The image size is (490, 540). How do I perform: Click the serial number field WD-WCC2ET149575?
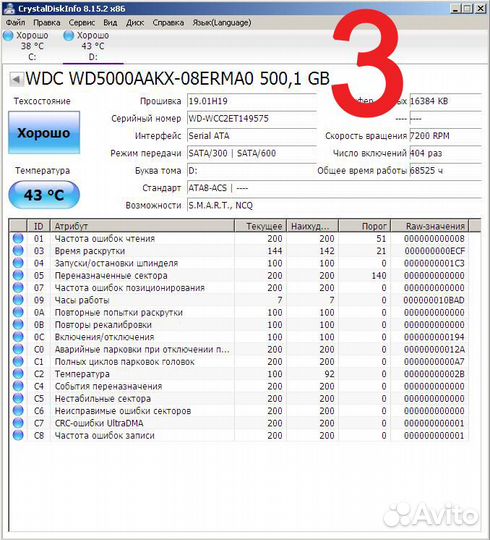point(252,119)
